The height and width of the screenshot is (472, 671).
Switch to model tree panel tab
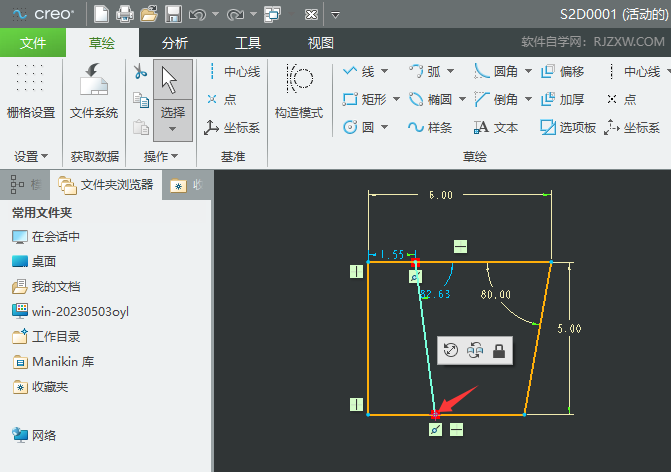click(x=25, y=185)
